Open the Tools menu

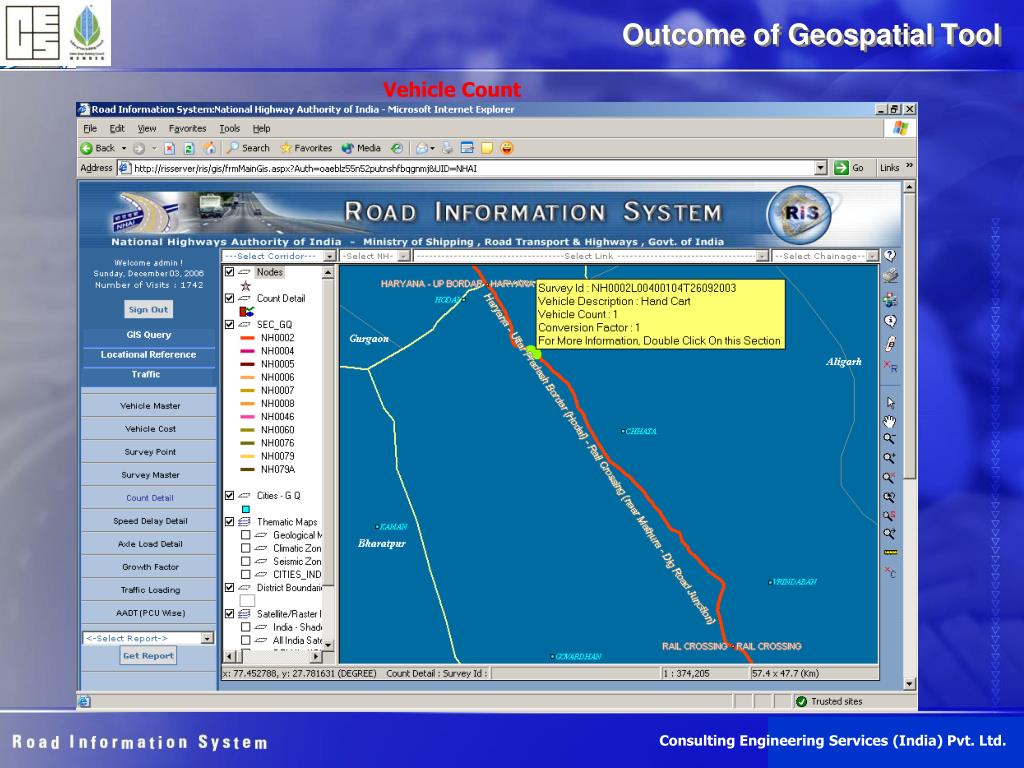tap(229, 129)
